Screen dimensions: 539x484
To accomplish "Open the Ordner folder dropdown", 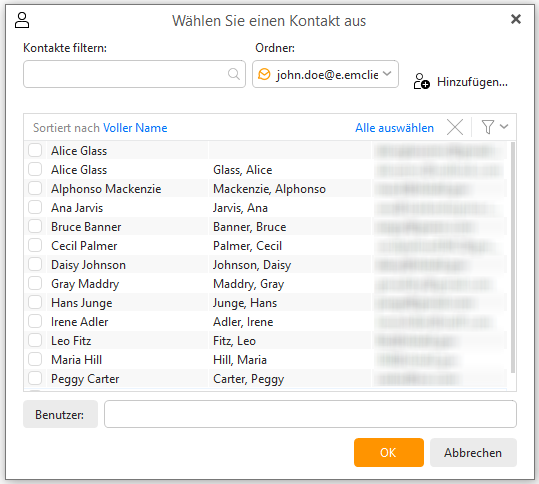I will click(325, 74).
